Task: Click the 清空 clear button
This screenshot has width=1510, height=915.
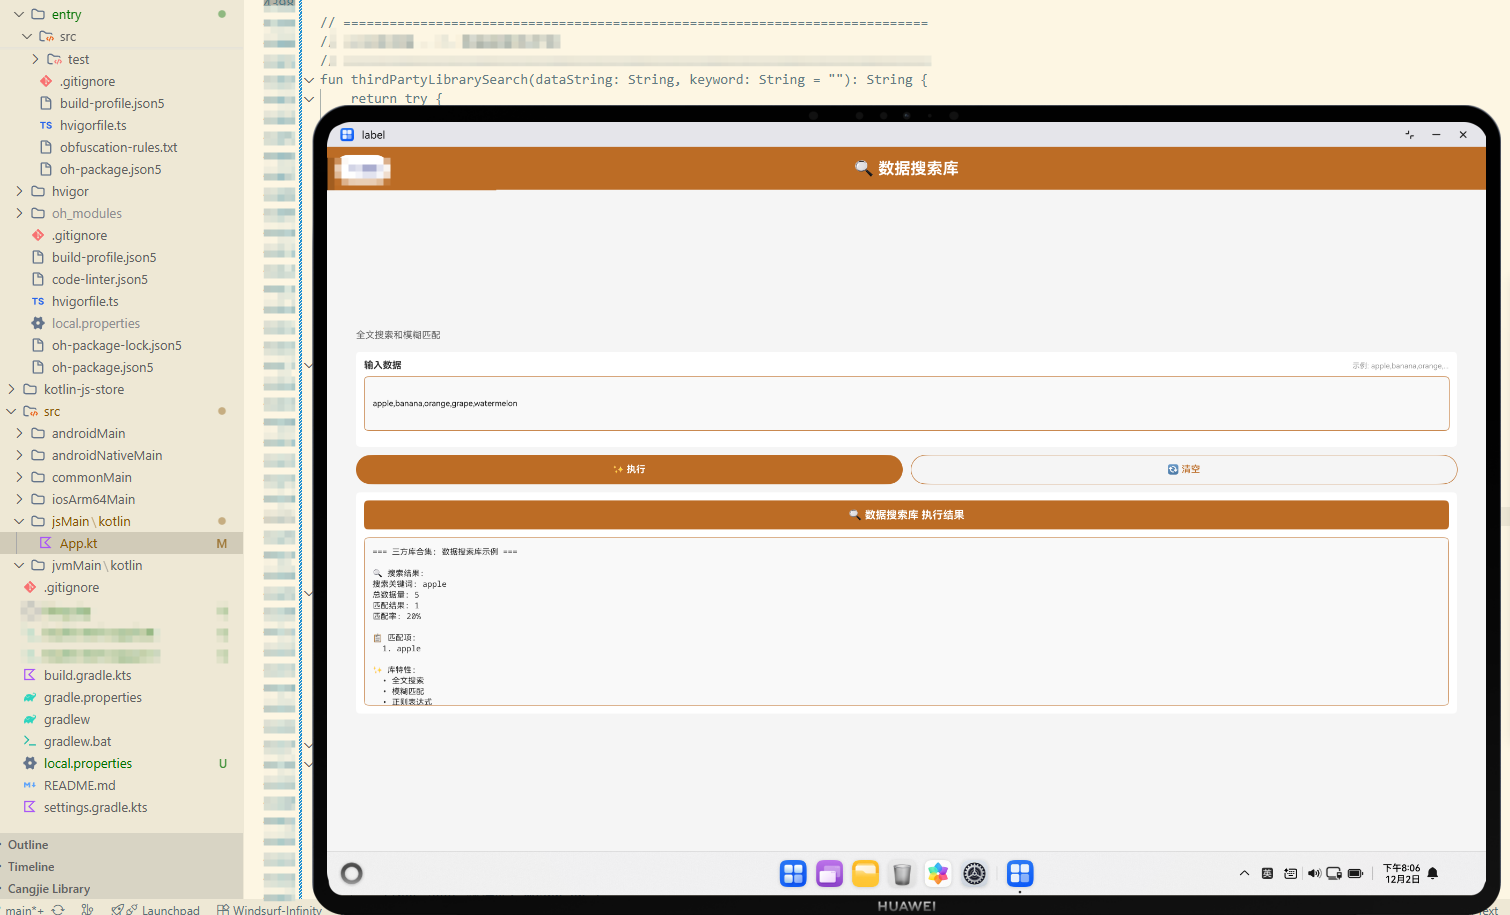Action: [x=1184, y=469]
